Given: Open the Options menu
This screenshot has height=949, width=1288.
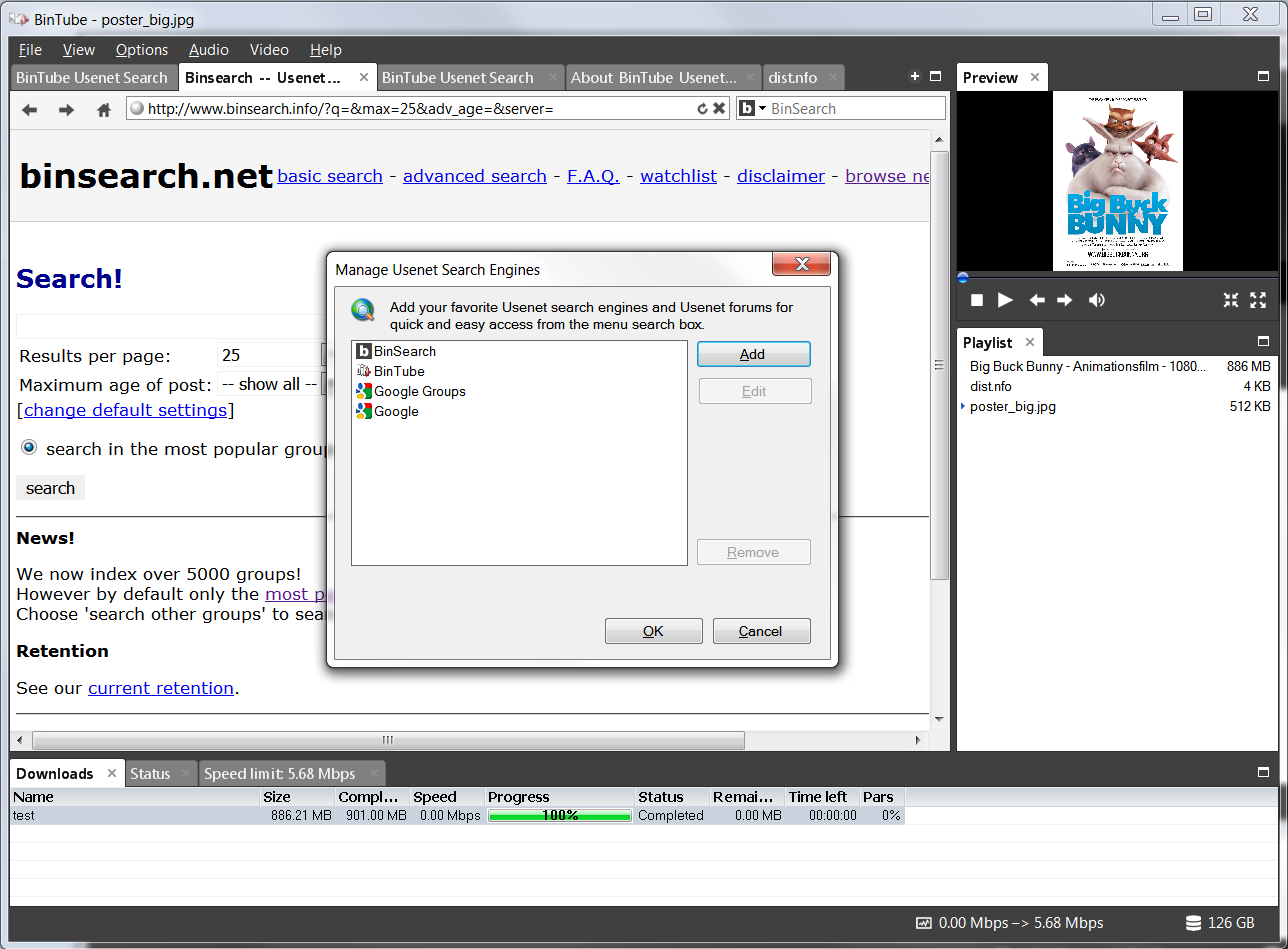Looking at the screenshot, I should tap(142, 50).
